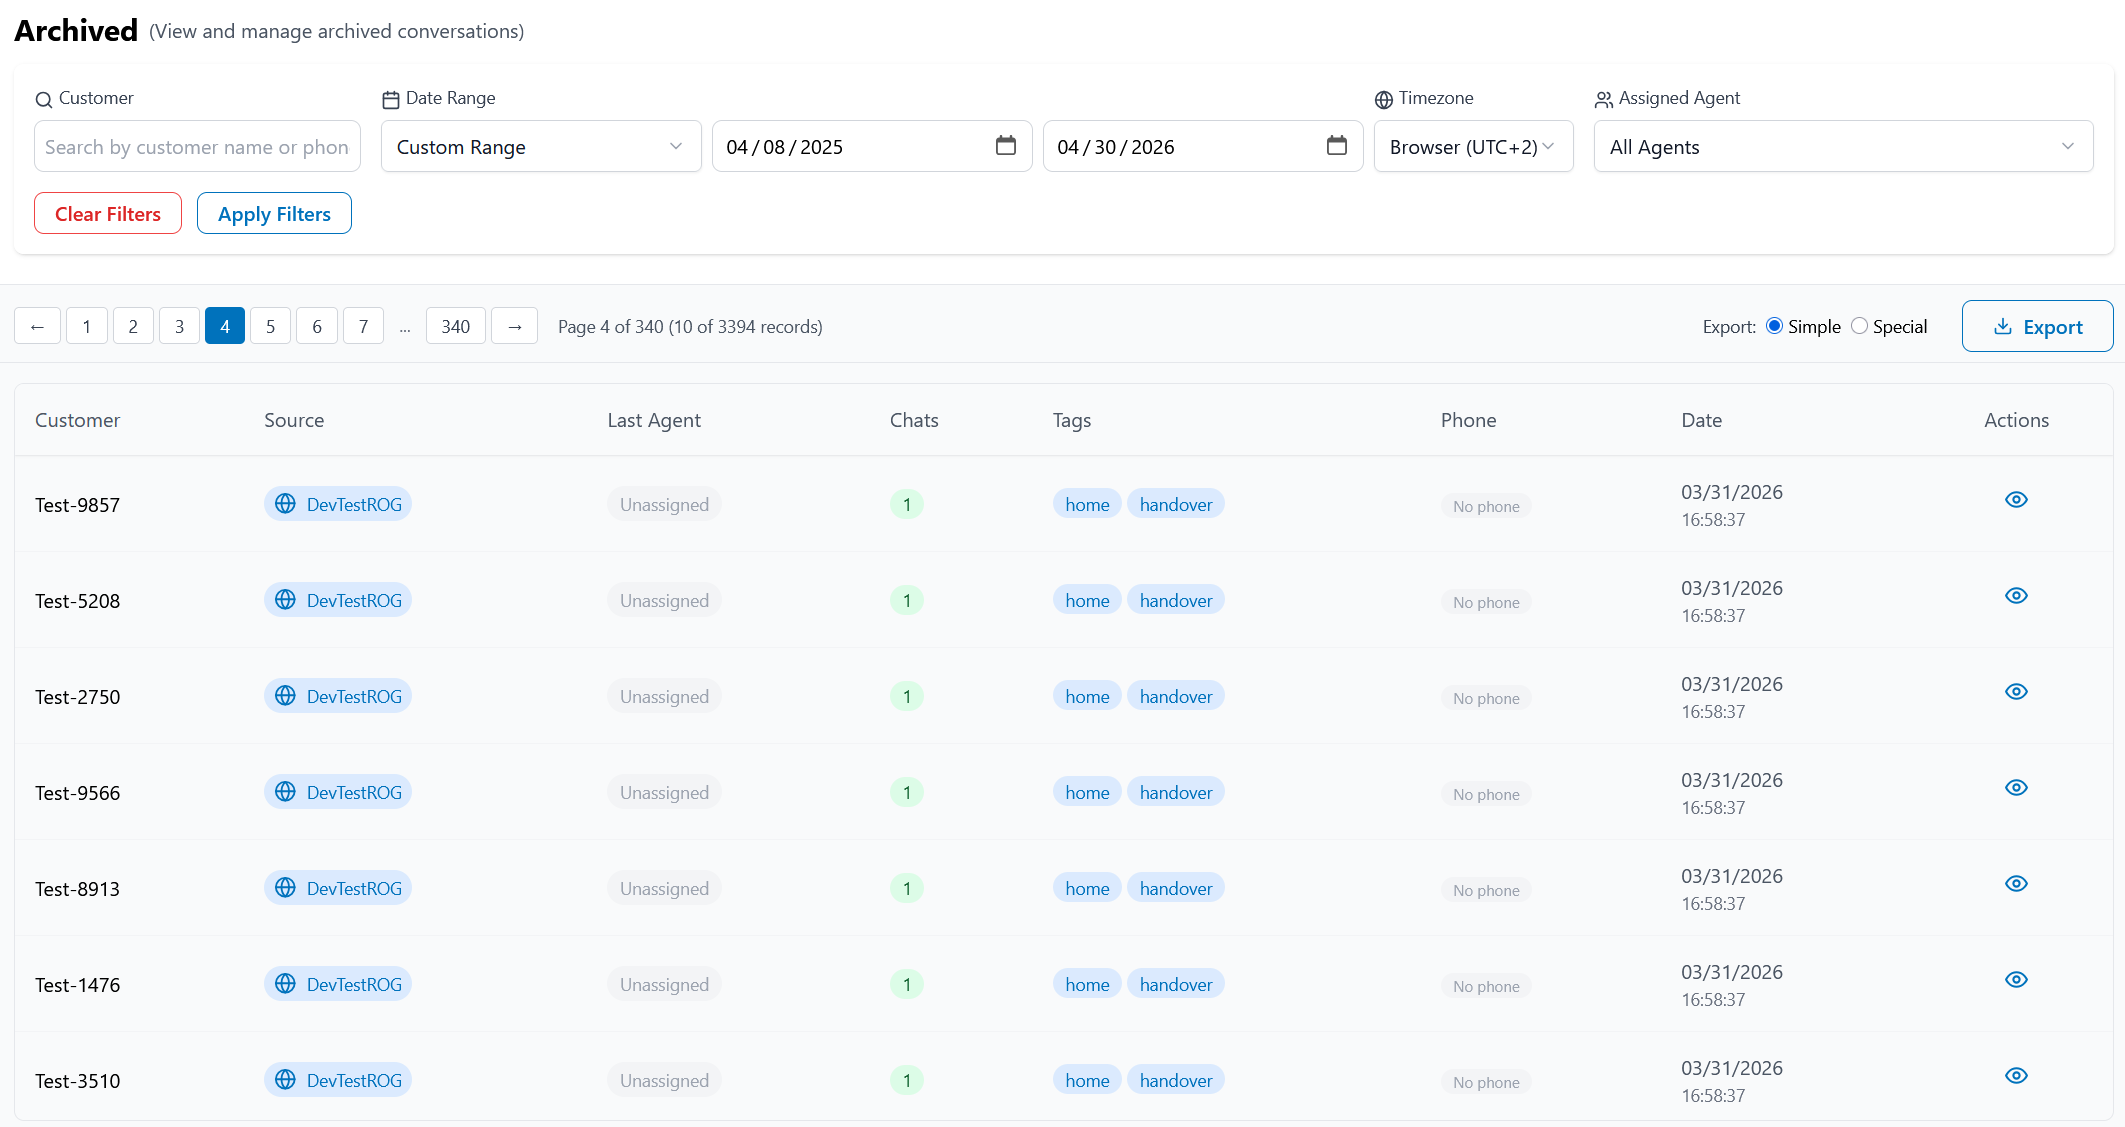Go to next page with right arrow

tap(514, 326)
